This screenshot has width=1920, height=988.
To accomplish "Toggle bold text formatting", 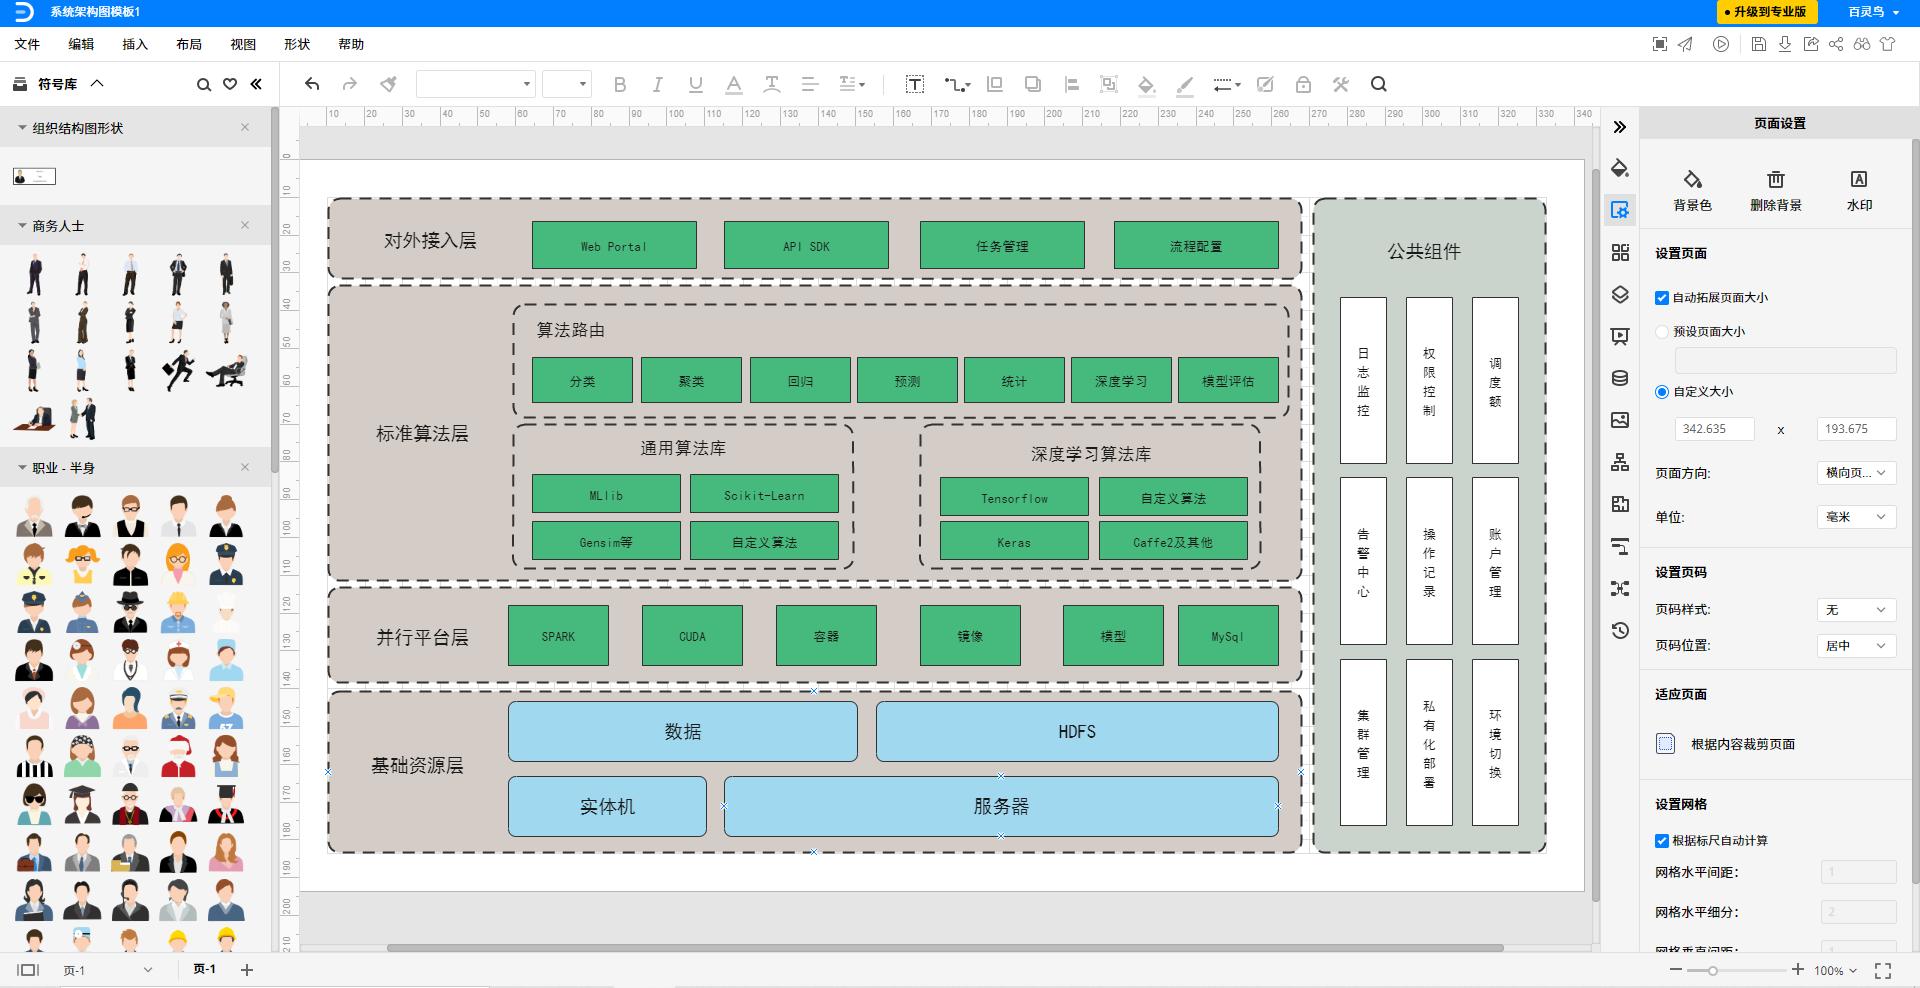I will click(619, 84).
